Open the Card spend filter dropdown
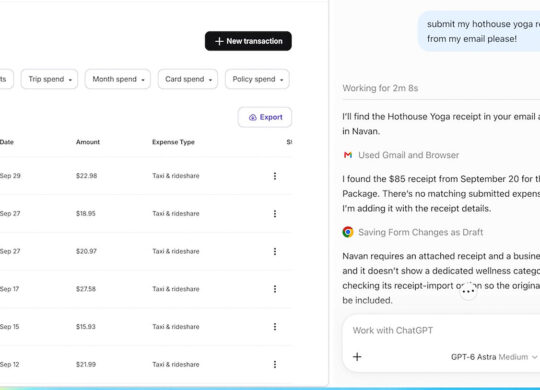The width and height of the screenshot is (540, 390). 188,79
